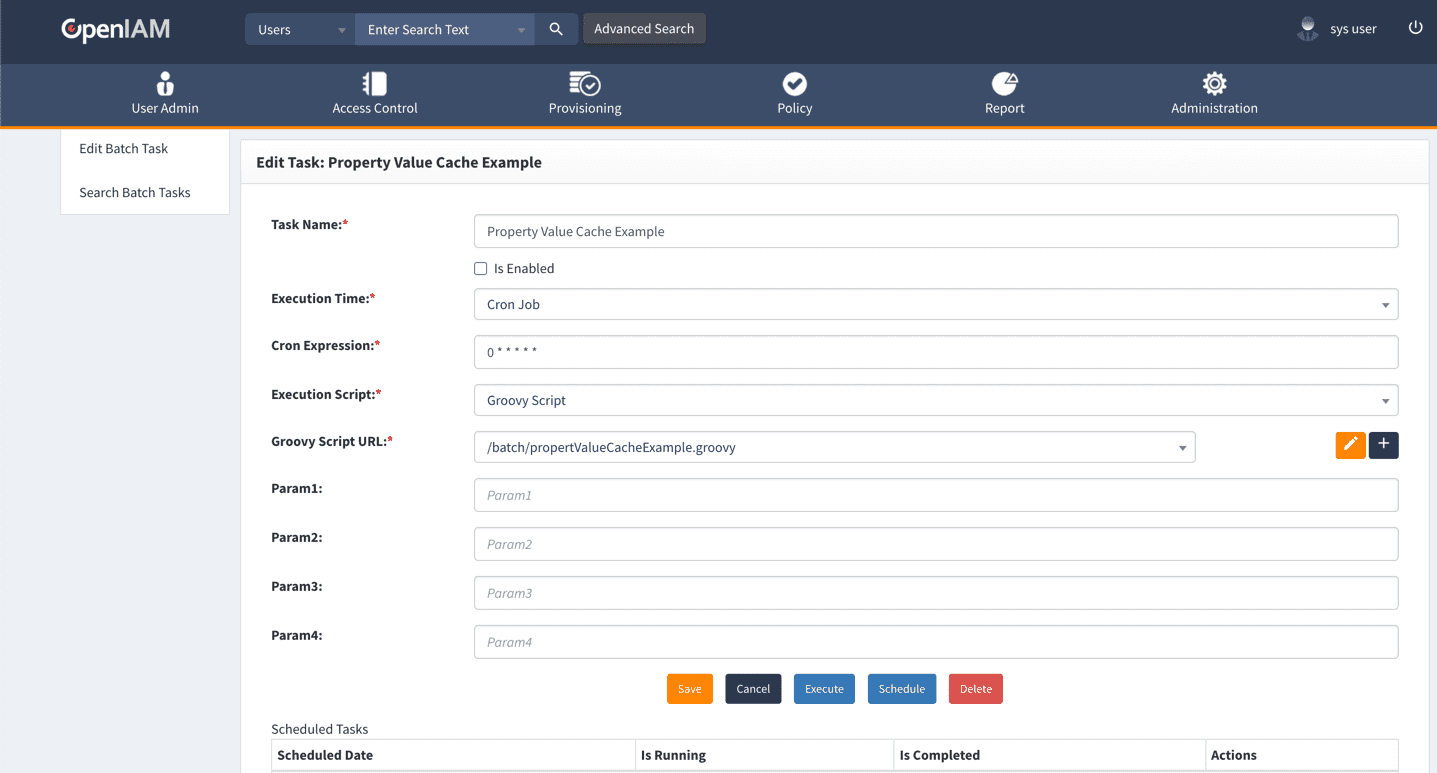
Task: Click the red Delete button
Action: [976, 689]
